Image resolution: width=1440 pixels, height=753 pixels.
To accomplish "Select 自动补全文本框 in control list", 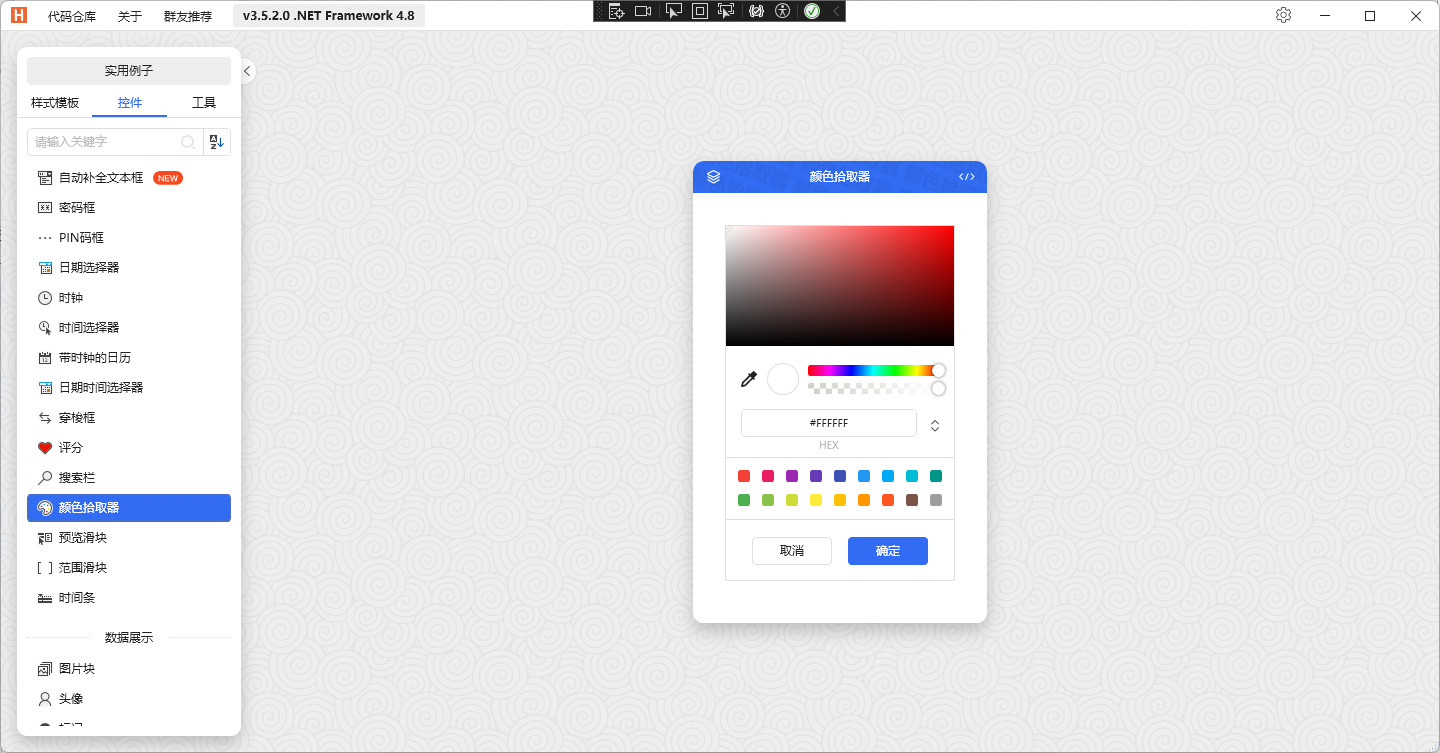I will point(129,178).
